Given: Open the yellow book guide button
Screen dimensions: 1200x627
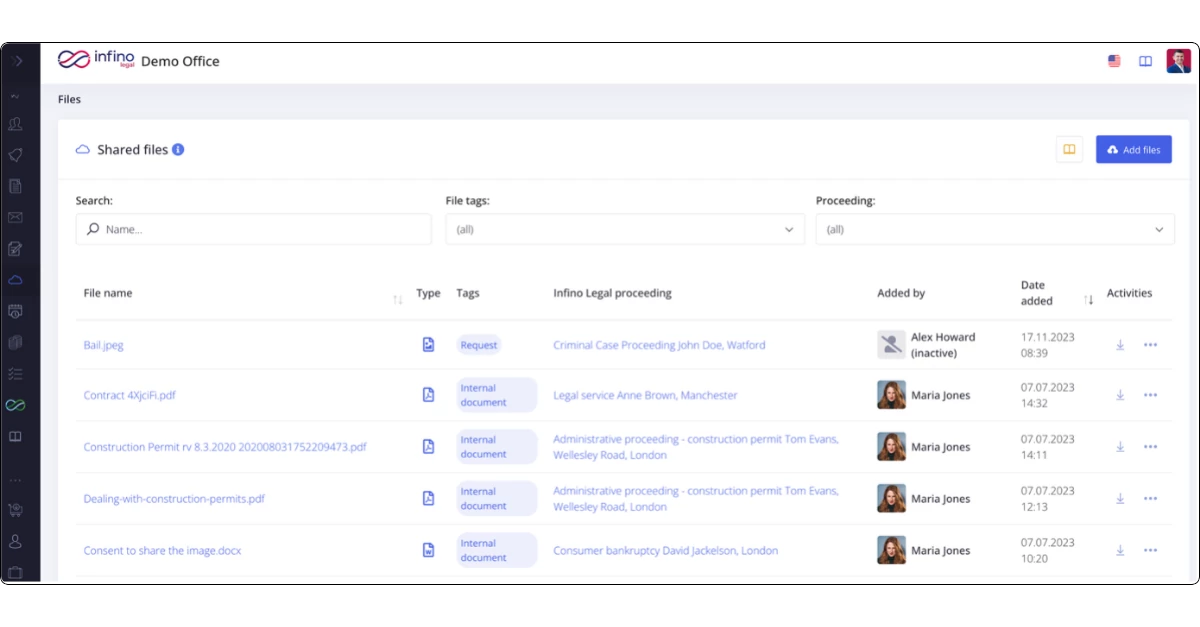Looking at the screenshot, I should pos(1069,150).
